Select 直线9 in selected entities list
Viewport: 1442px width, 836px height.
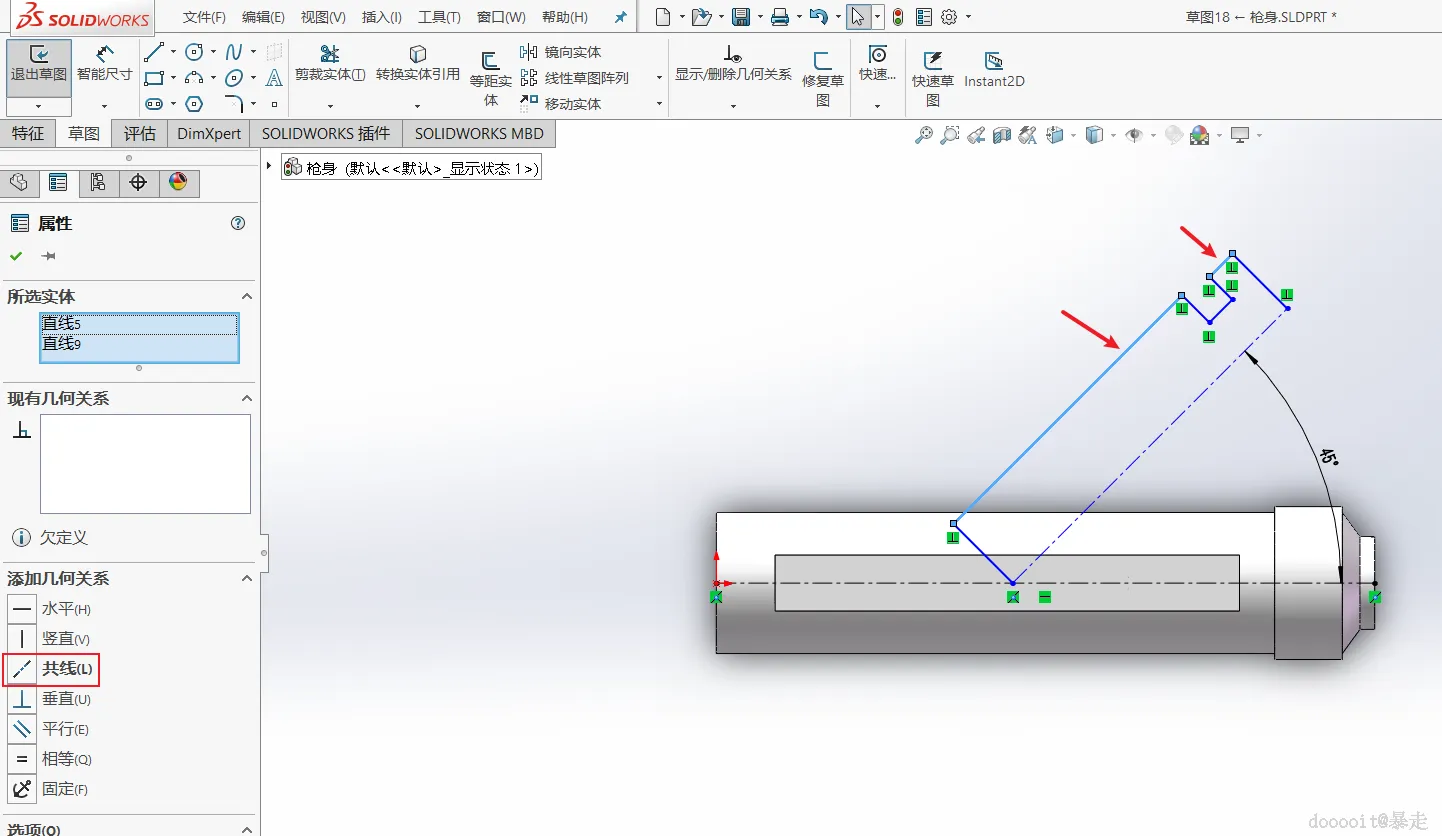pos(139,344)
